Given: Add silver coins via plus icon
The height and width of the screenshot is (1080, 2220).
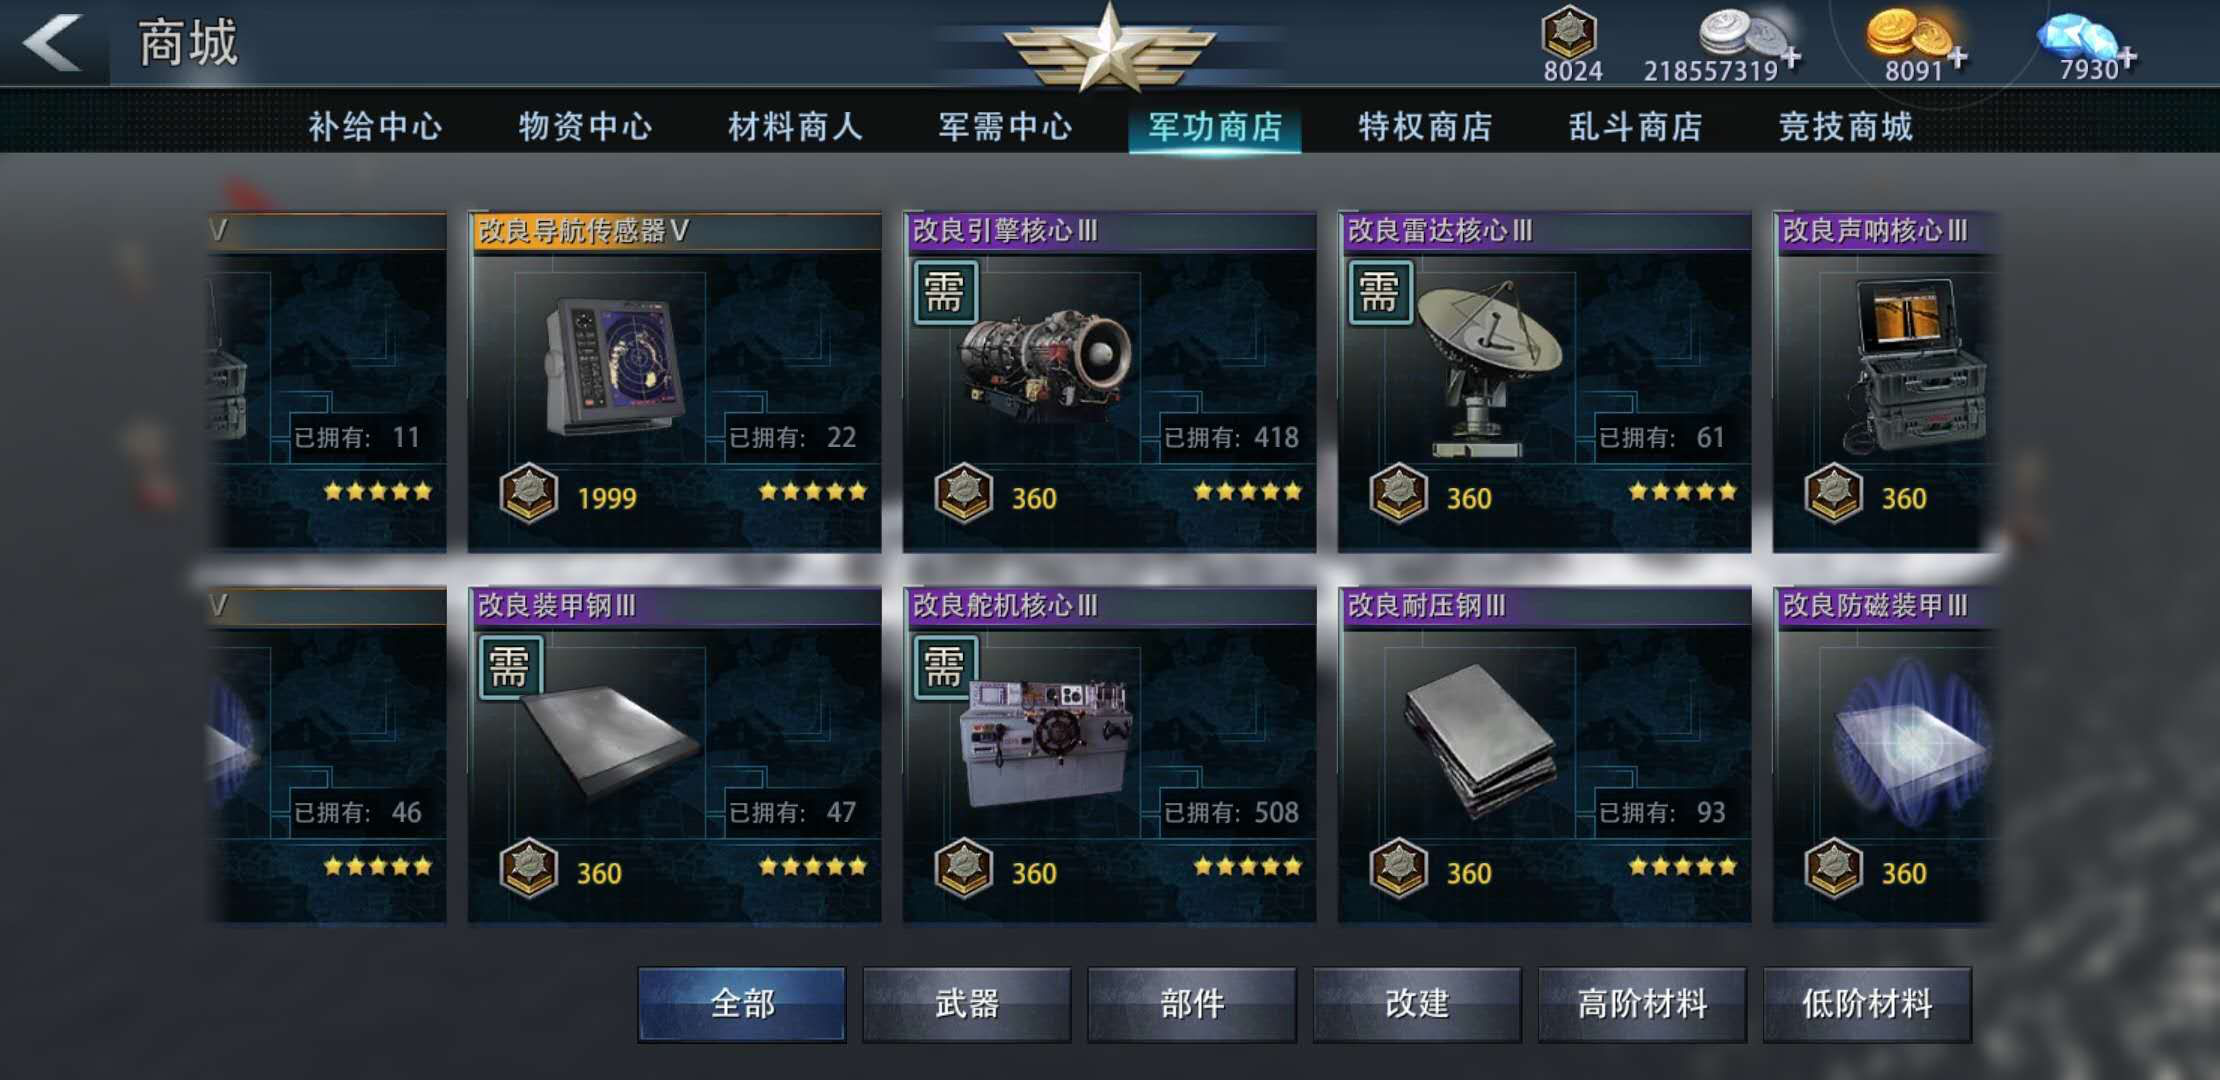Looking at the screenshot, I should tap(1792, 58).
